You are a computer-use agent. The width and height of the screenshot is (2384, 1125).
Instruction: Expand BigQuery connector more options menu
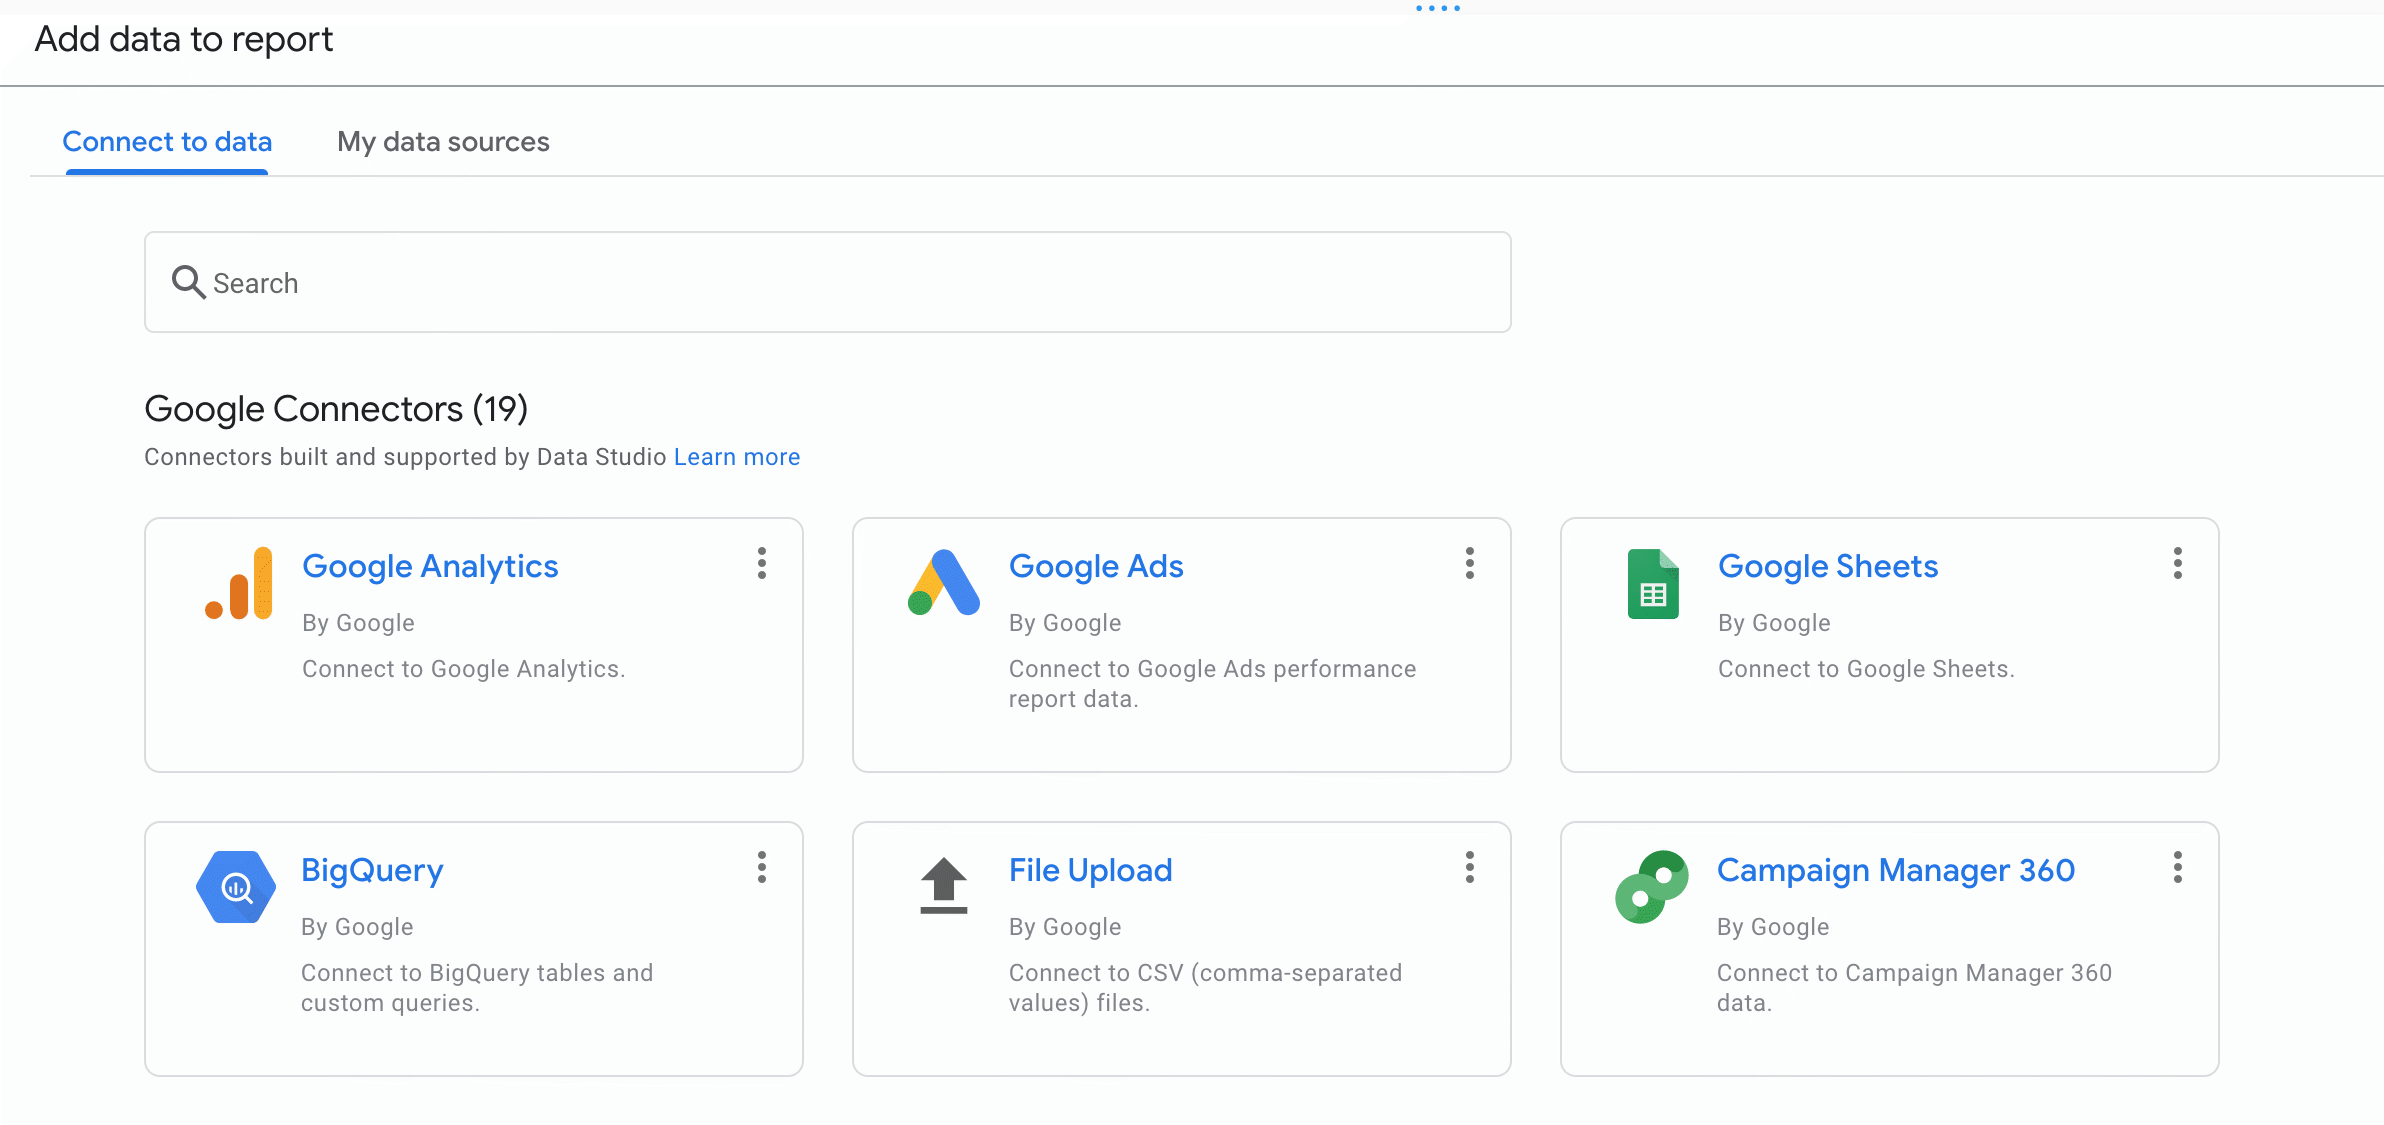[x=762, y=867]
